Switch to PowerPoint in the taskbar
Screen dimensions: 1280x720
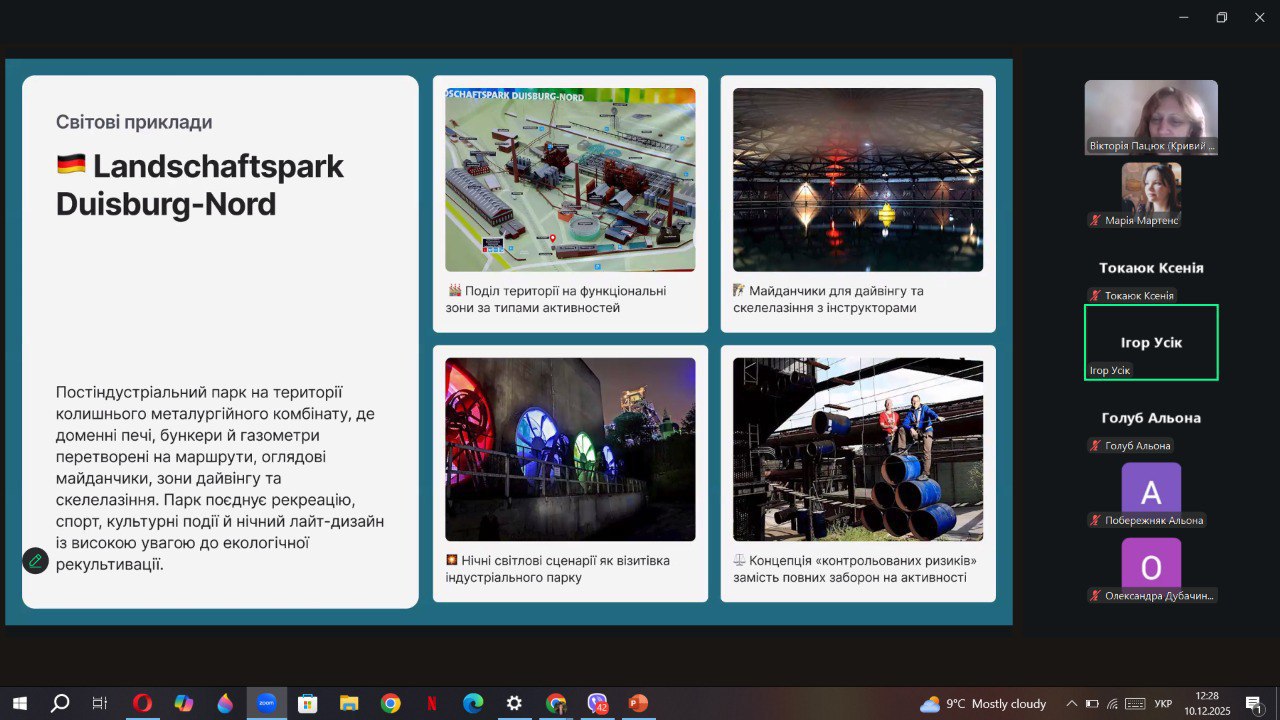click(638, 703)
